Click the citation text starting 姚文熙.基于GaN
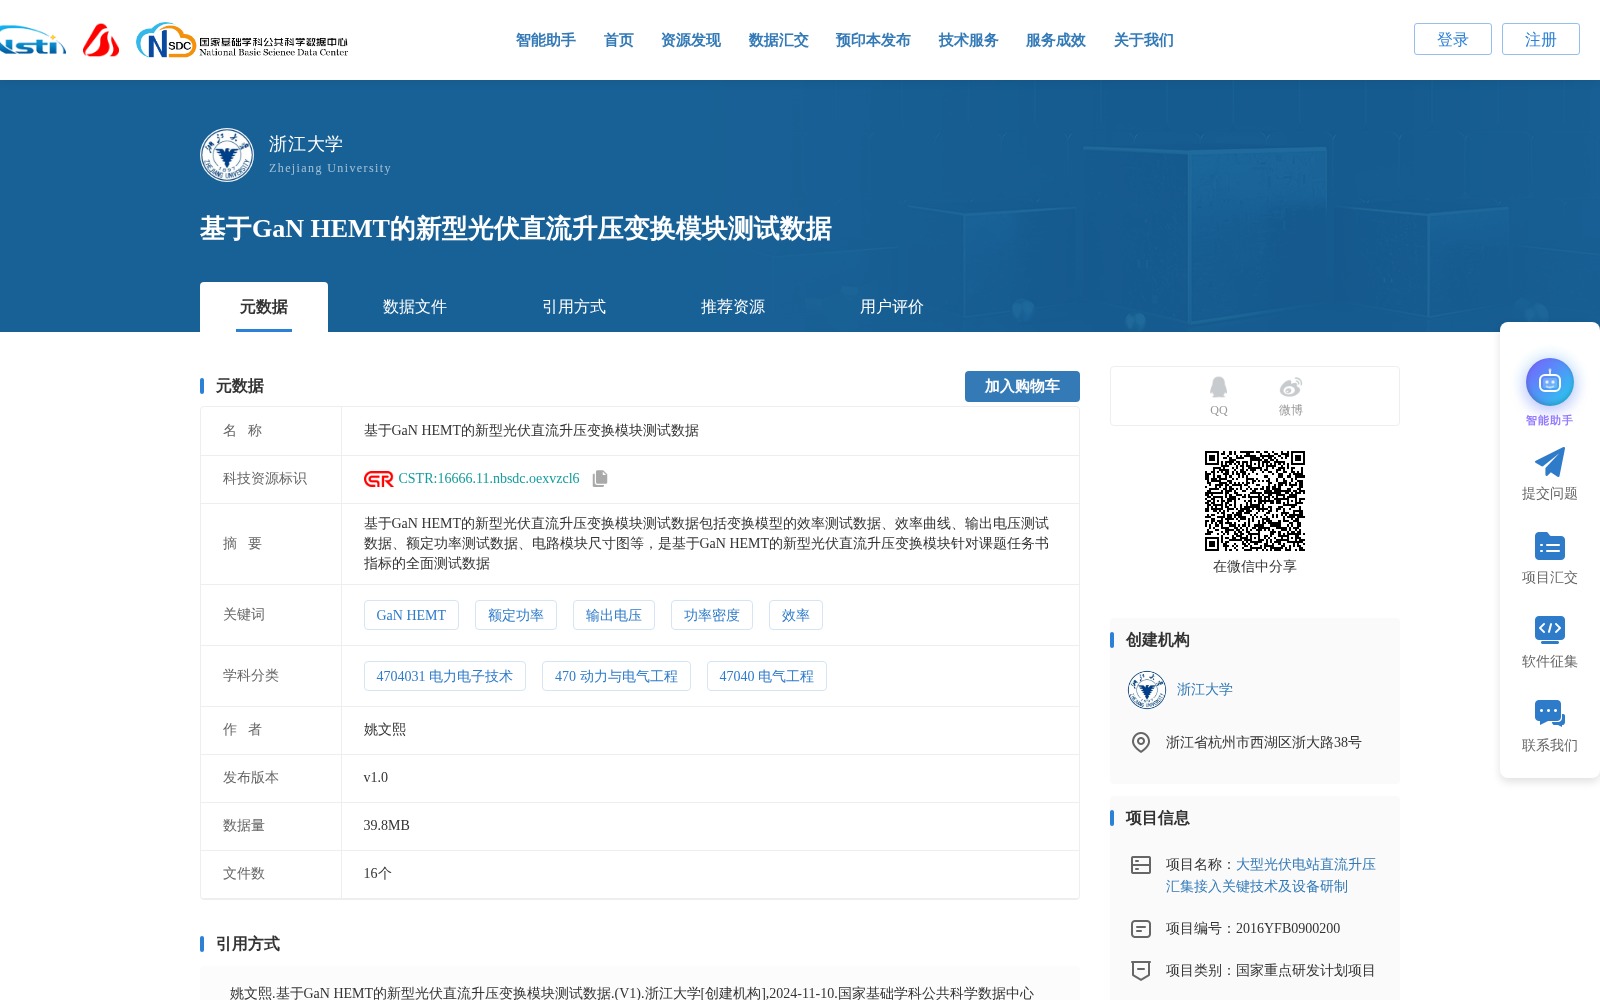 coord(632,993)
